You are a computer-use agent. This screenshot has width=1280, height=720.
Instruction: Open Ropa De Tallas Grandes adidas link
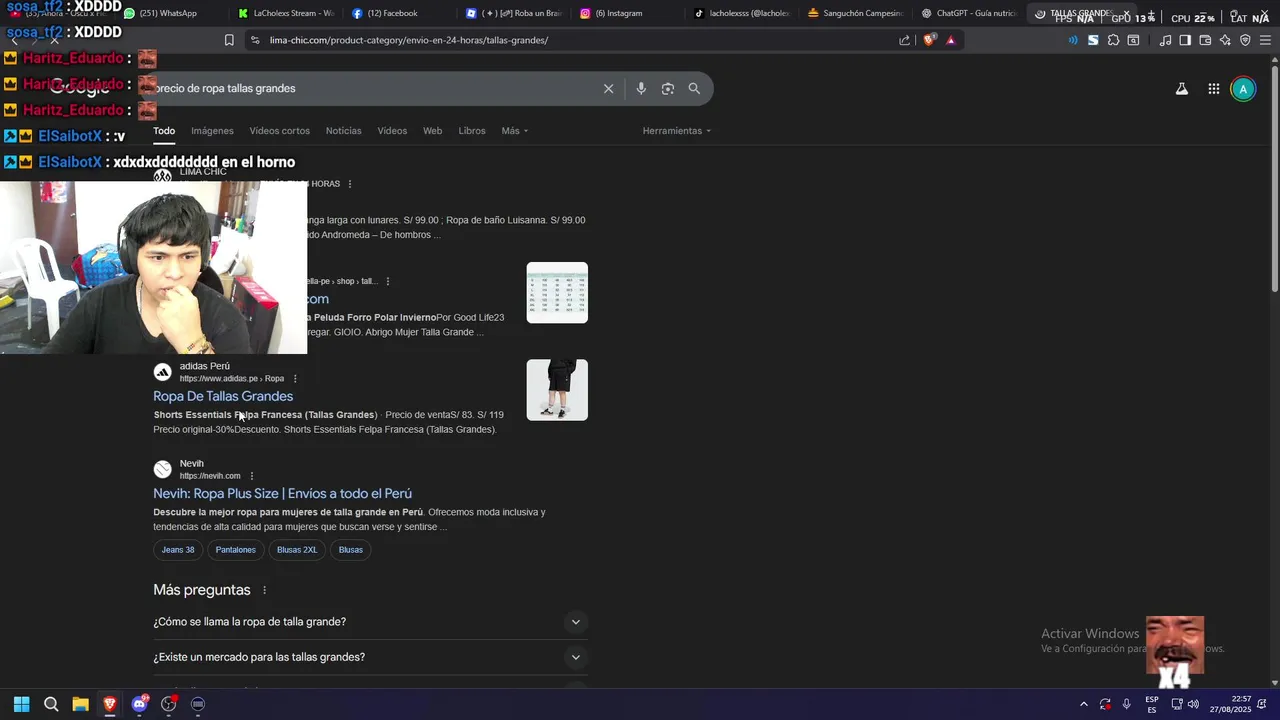pyautogui.click(x=223, y=396)
